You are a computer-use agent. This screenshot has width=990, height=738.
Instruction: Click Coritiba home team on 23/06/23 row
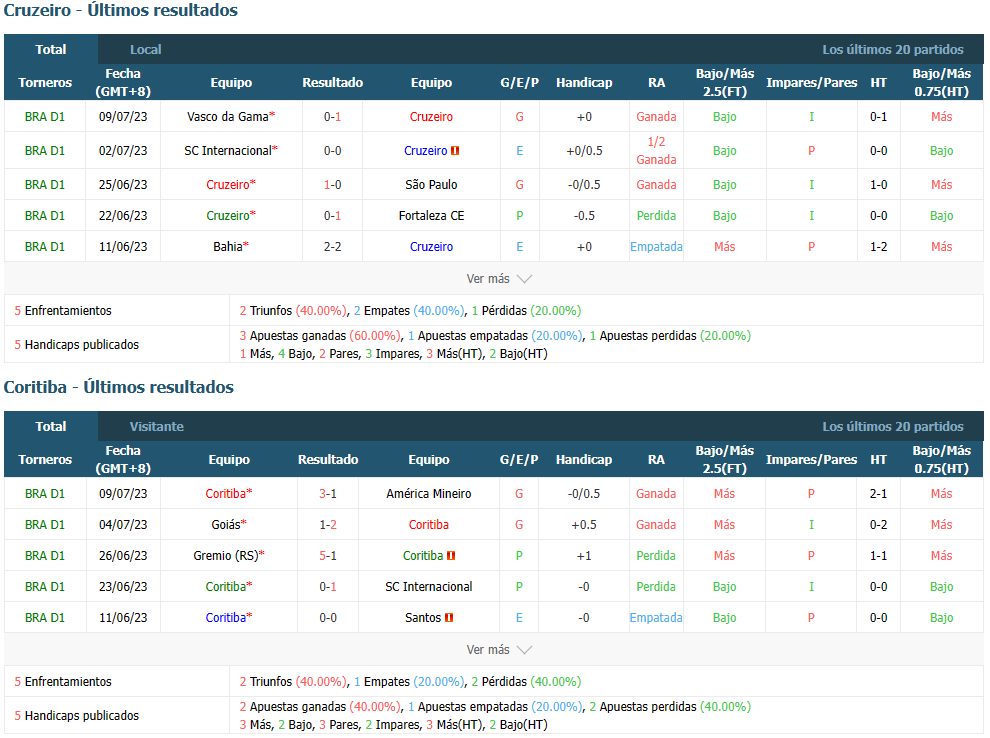point(226,586)
